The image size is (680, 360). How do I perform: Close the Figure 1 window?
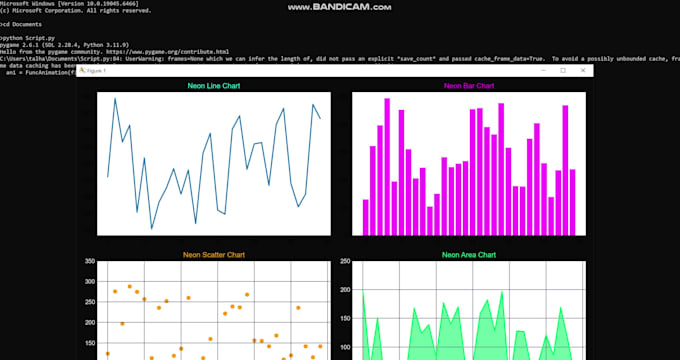(583, 70)
